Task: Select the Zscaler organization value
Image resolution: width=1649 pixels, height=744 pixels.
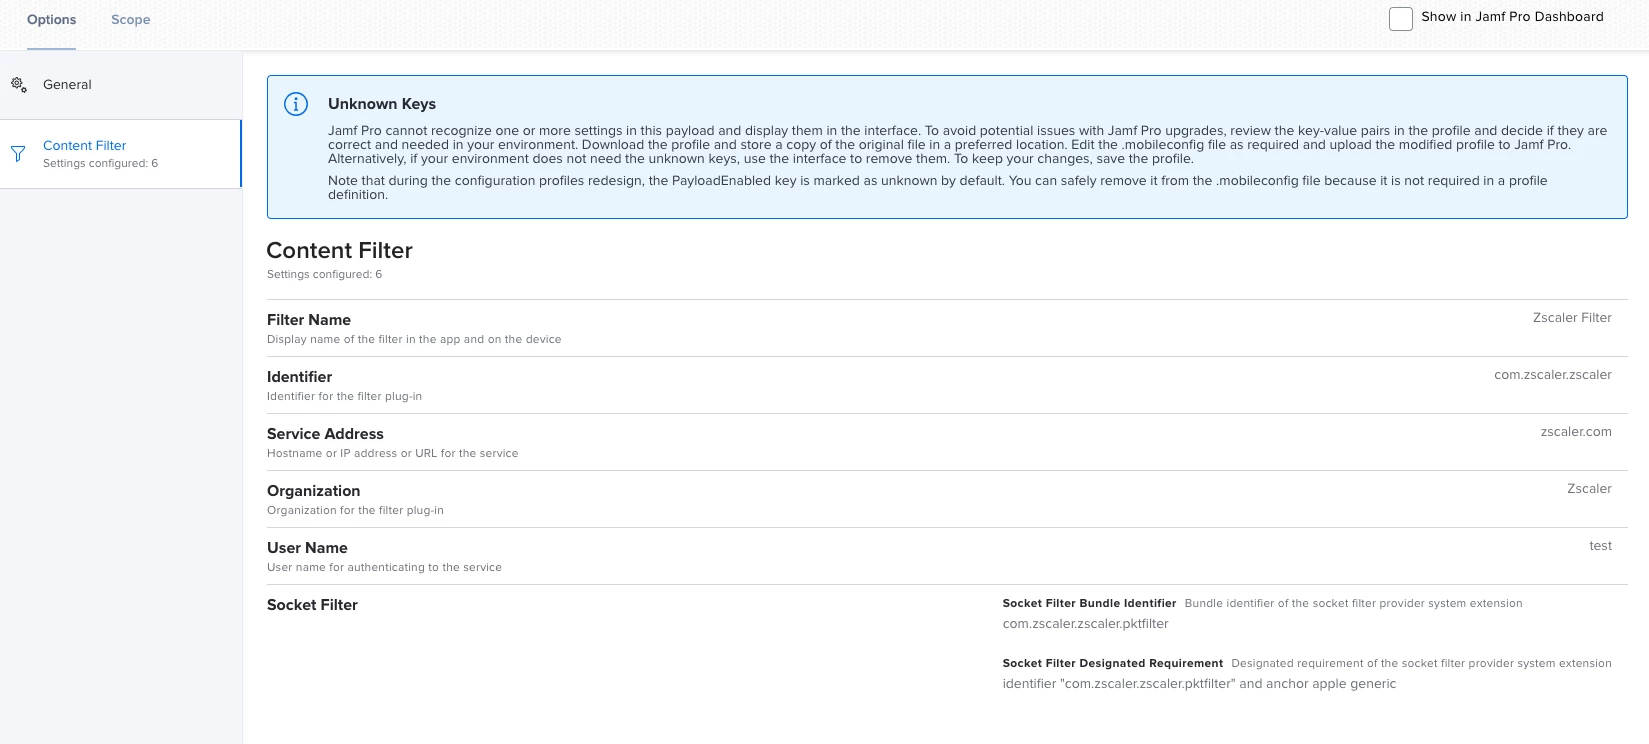Action: click(1589, 489)
